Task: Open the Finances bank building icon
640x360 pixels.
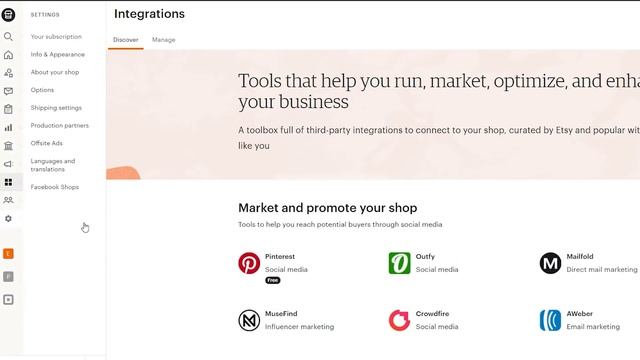Action: coord(8,146)
